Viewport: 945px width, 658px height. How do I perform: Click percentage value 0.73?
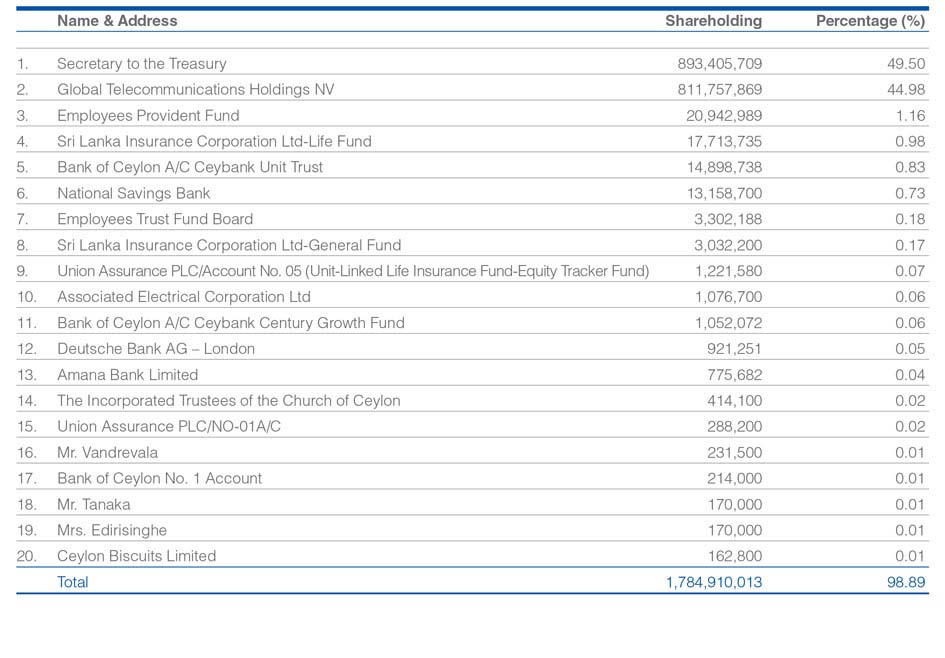pos(910,193)
